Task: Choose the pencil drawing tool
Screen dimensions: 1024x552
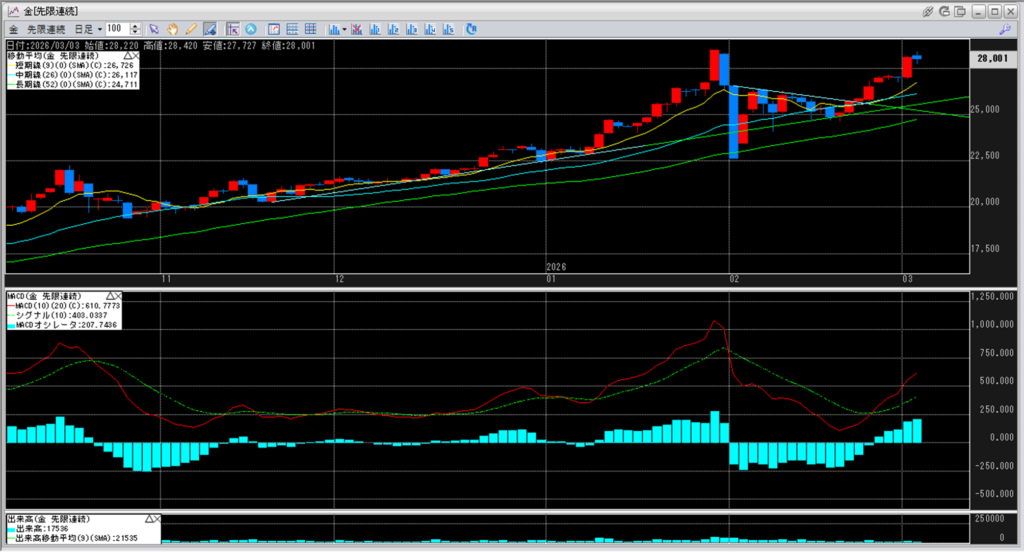Action: pyautogui.click(x=190, y=29)
